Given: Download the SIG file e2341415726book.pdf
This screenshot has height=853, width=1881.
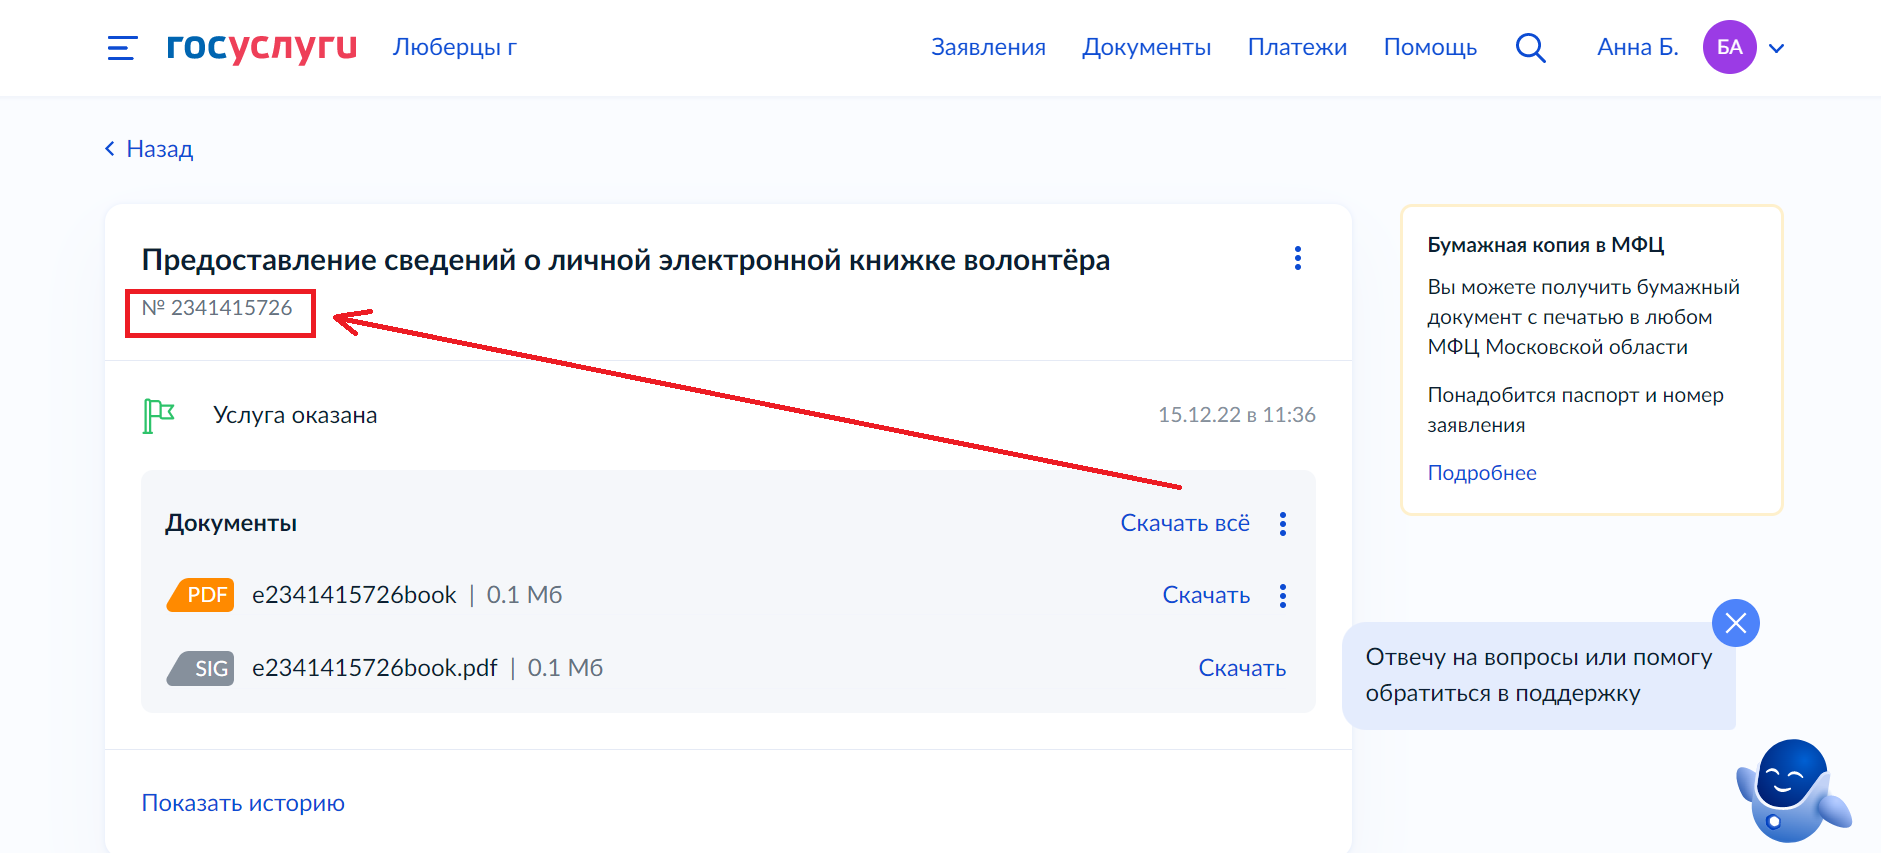Looking at the screenshot, I should (x=1242, y=668).
